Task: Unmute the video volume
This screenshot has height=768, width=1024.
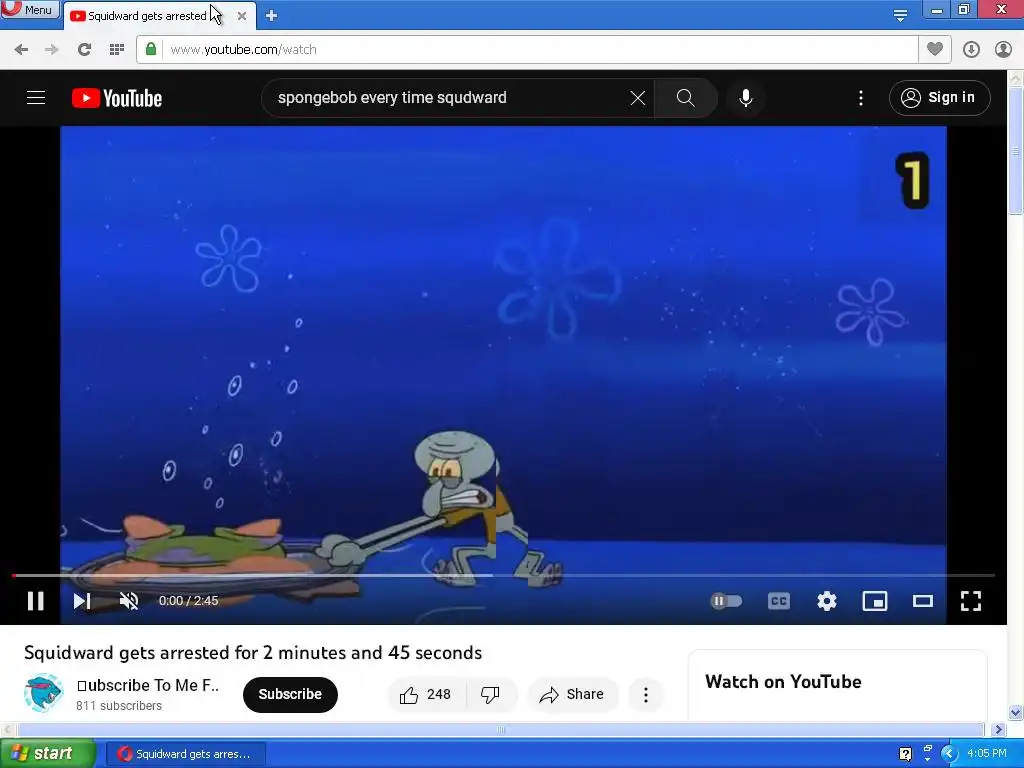Action: pyautogui.click(x=129, y=601)
